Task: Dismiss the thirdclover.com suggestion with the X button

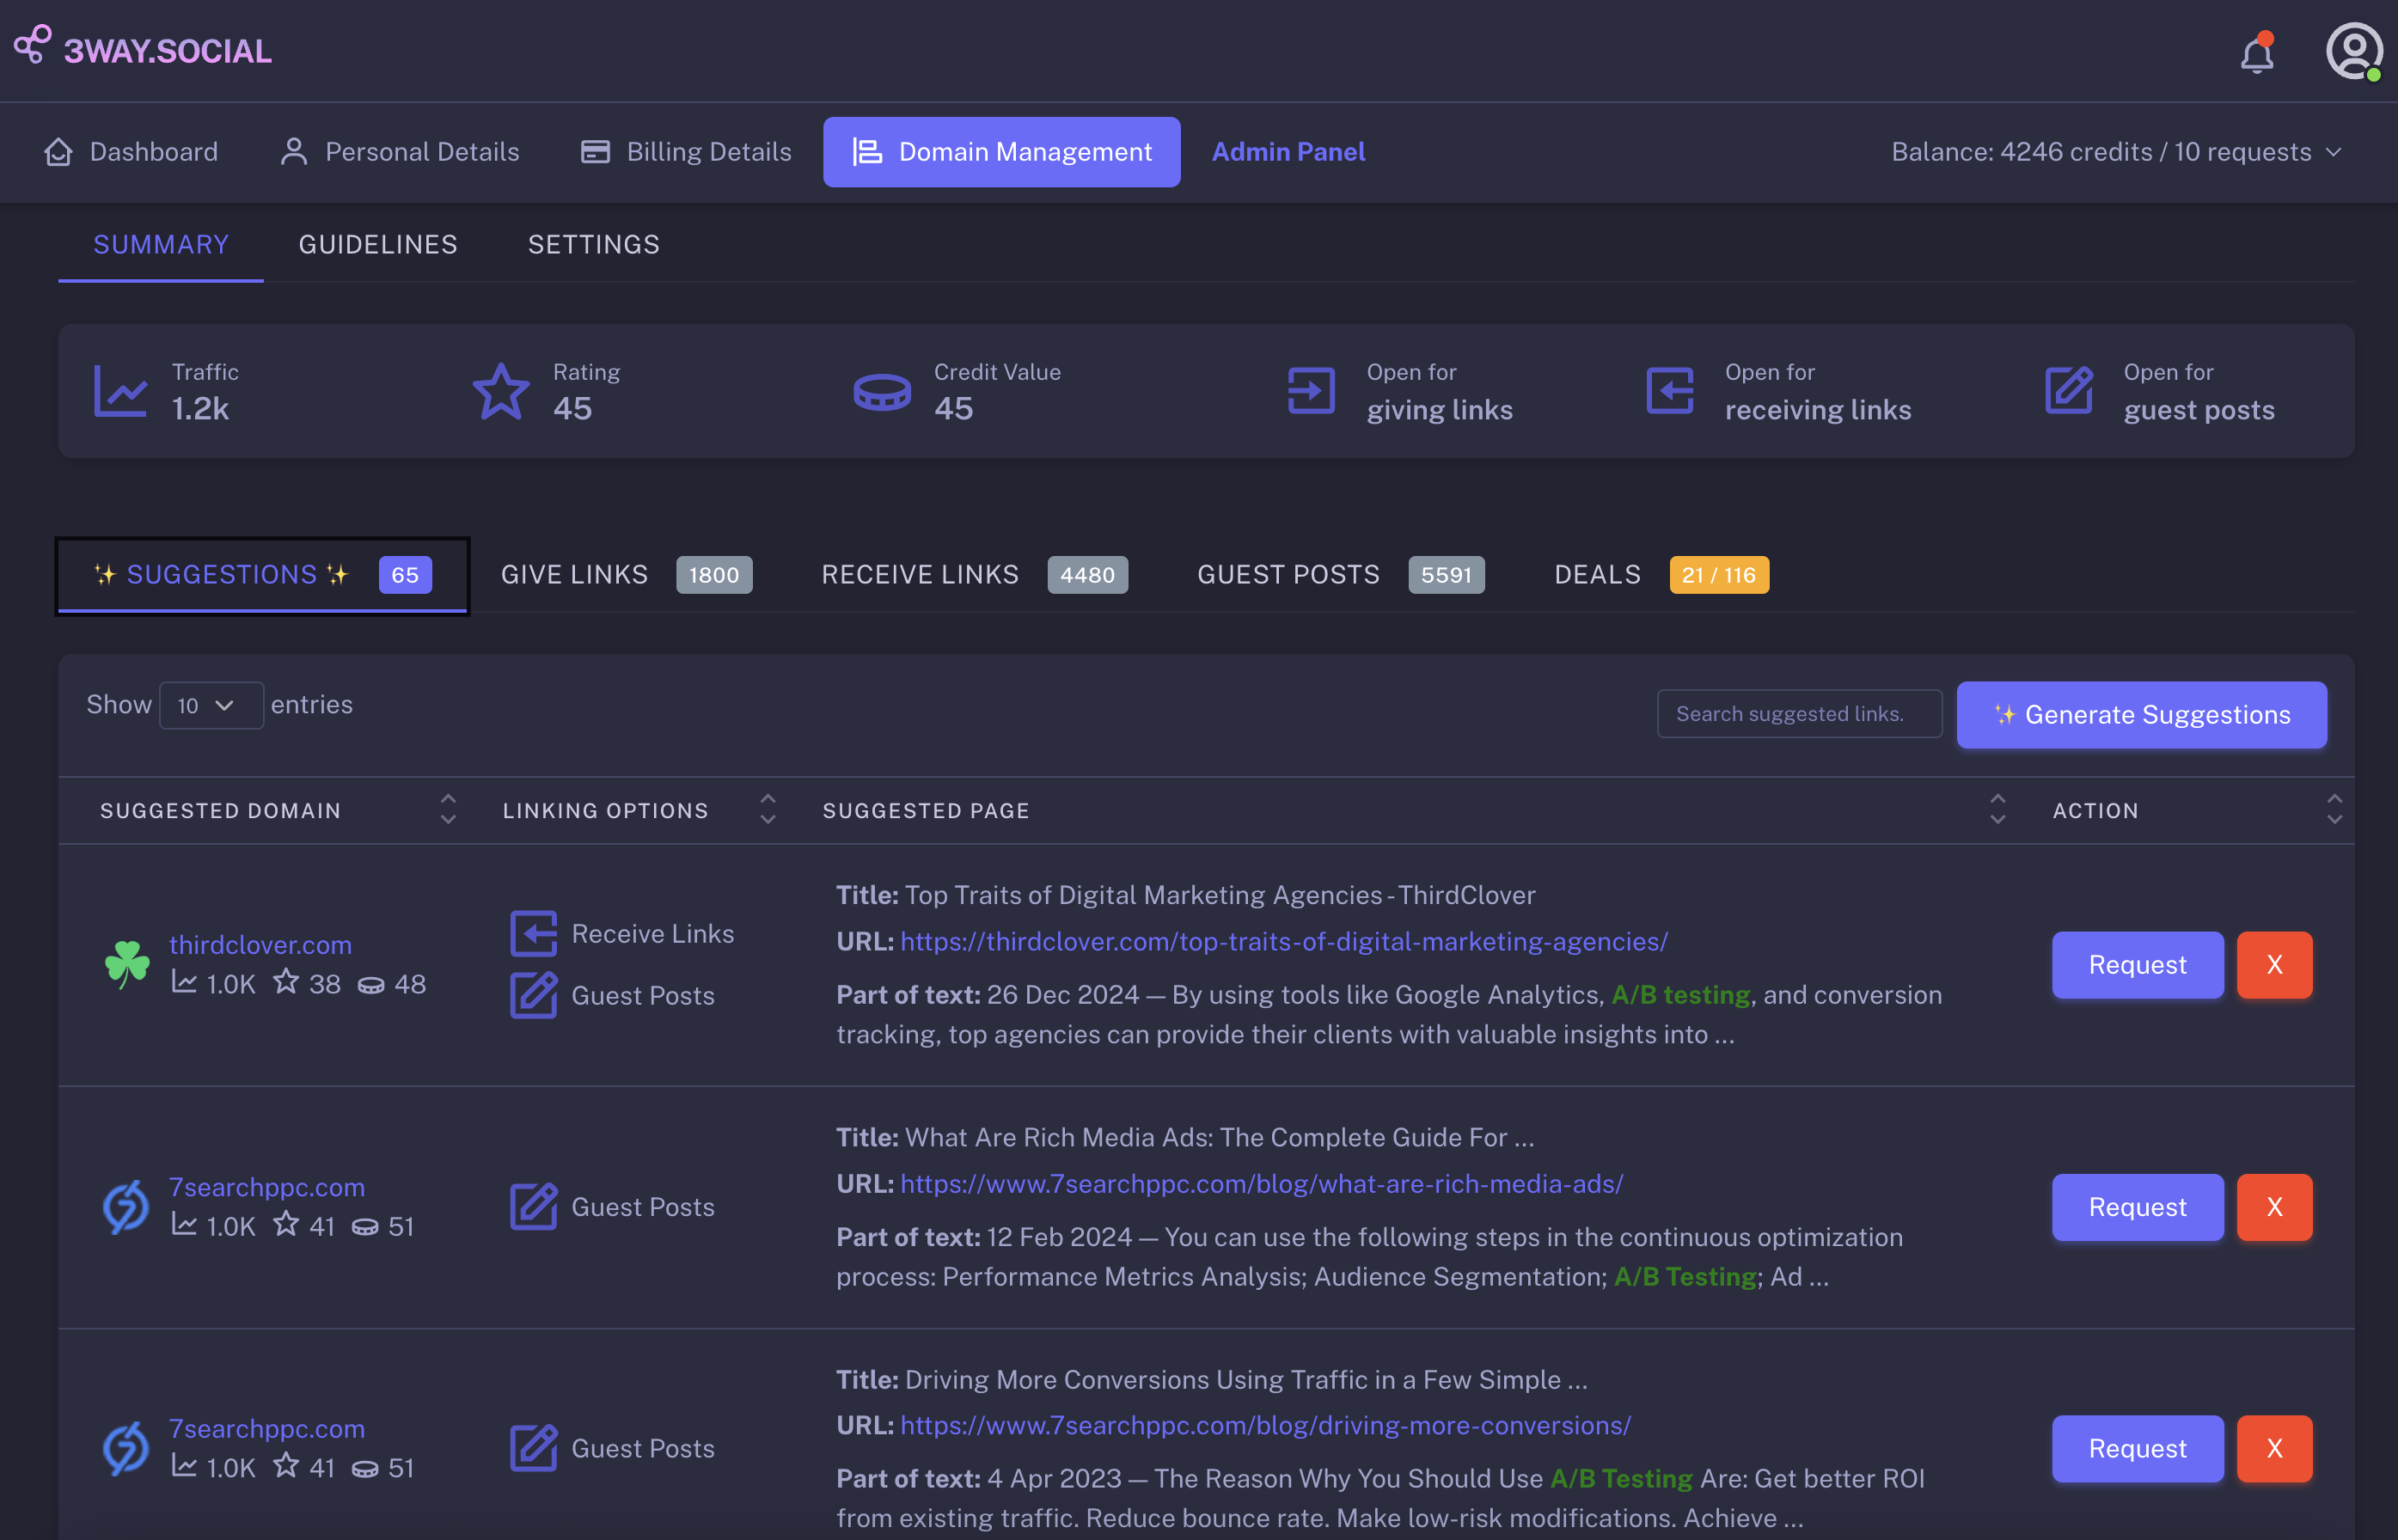Action: 2273,965
